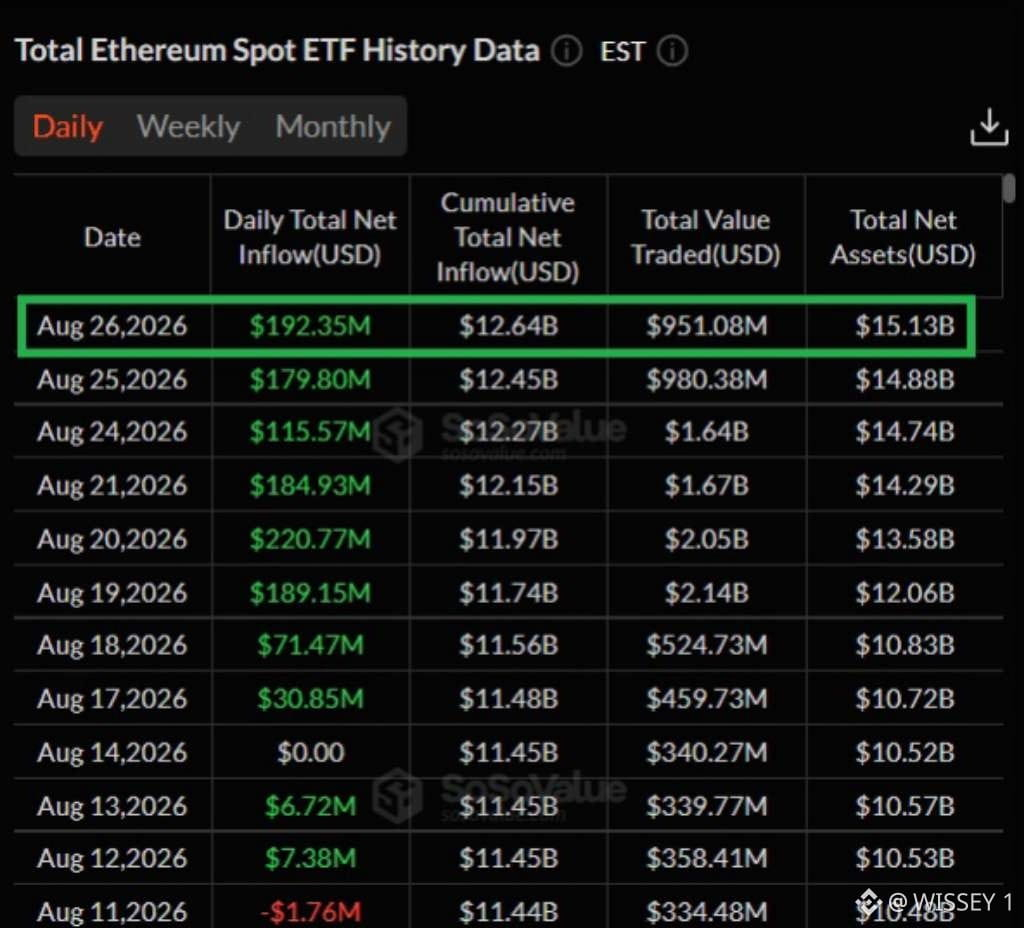Click the $2.14B value traded cell
Screen dimensions: 1024x928
pos(707,593)
